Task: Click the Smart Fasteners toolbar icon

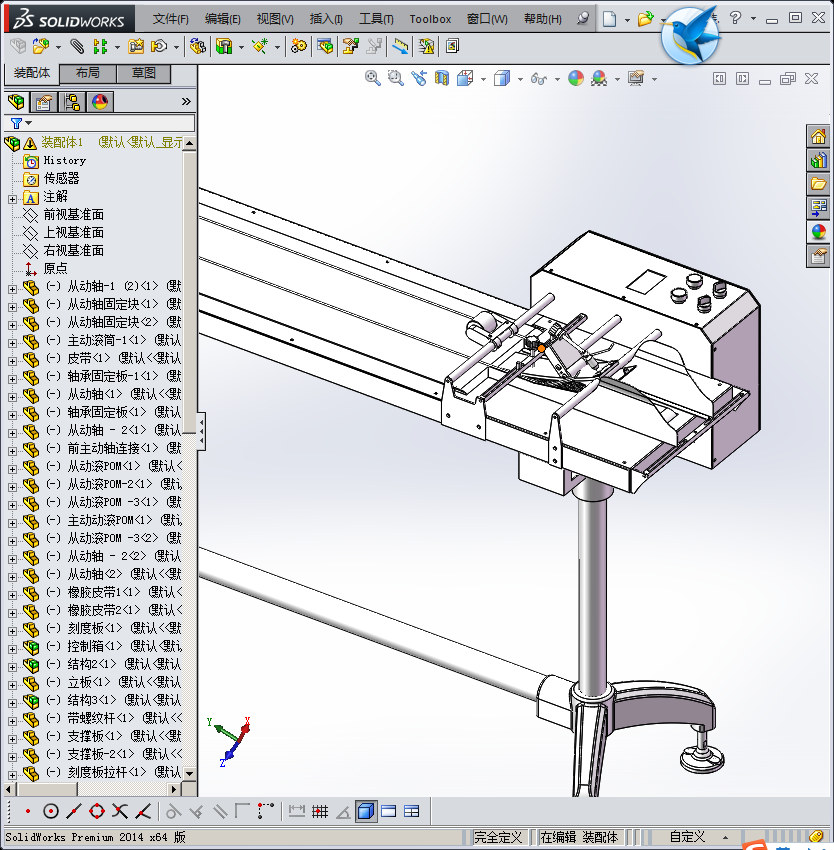Action: [x=136, y=47]
